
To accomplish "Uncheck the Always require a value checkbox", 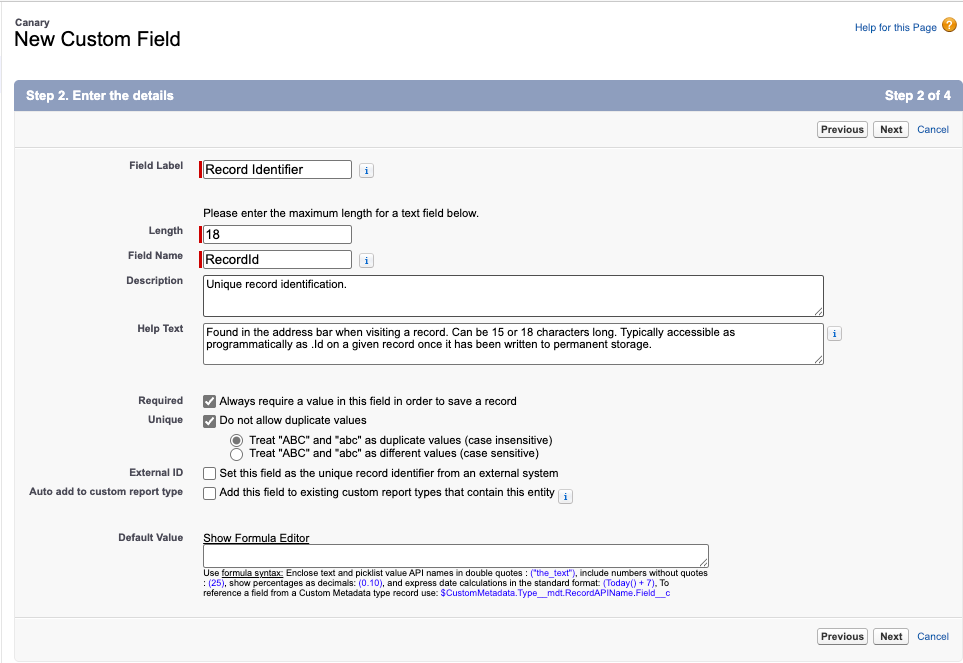I will 209,401.
